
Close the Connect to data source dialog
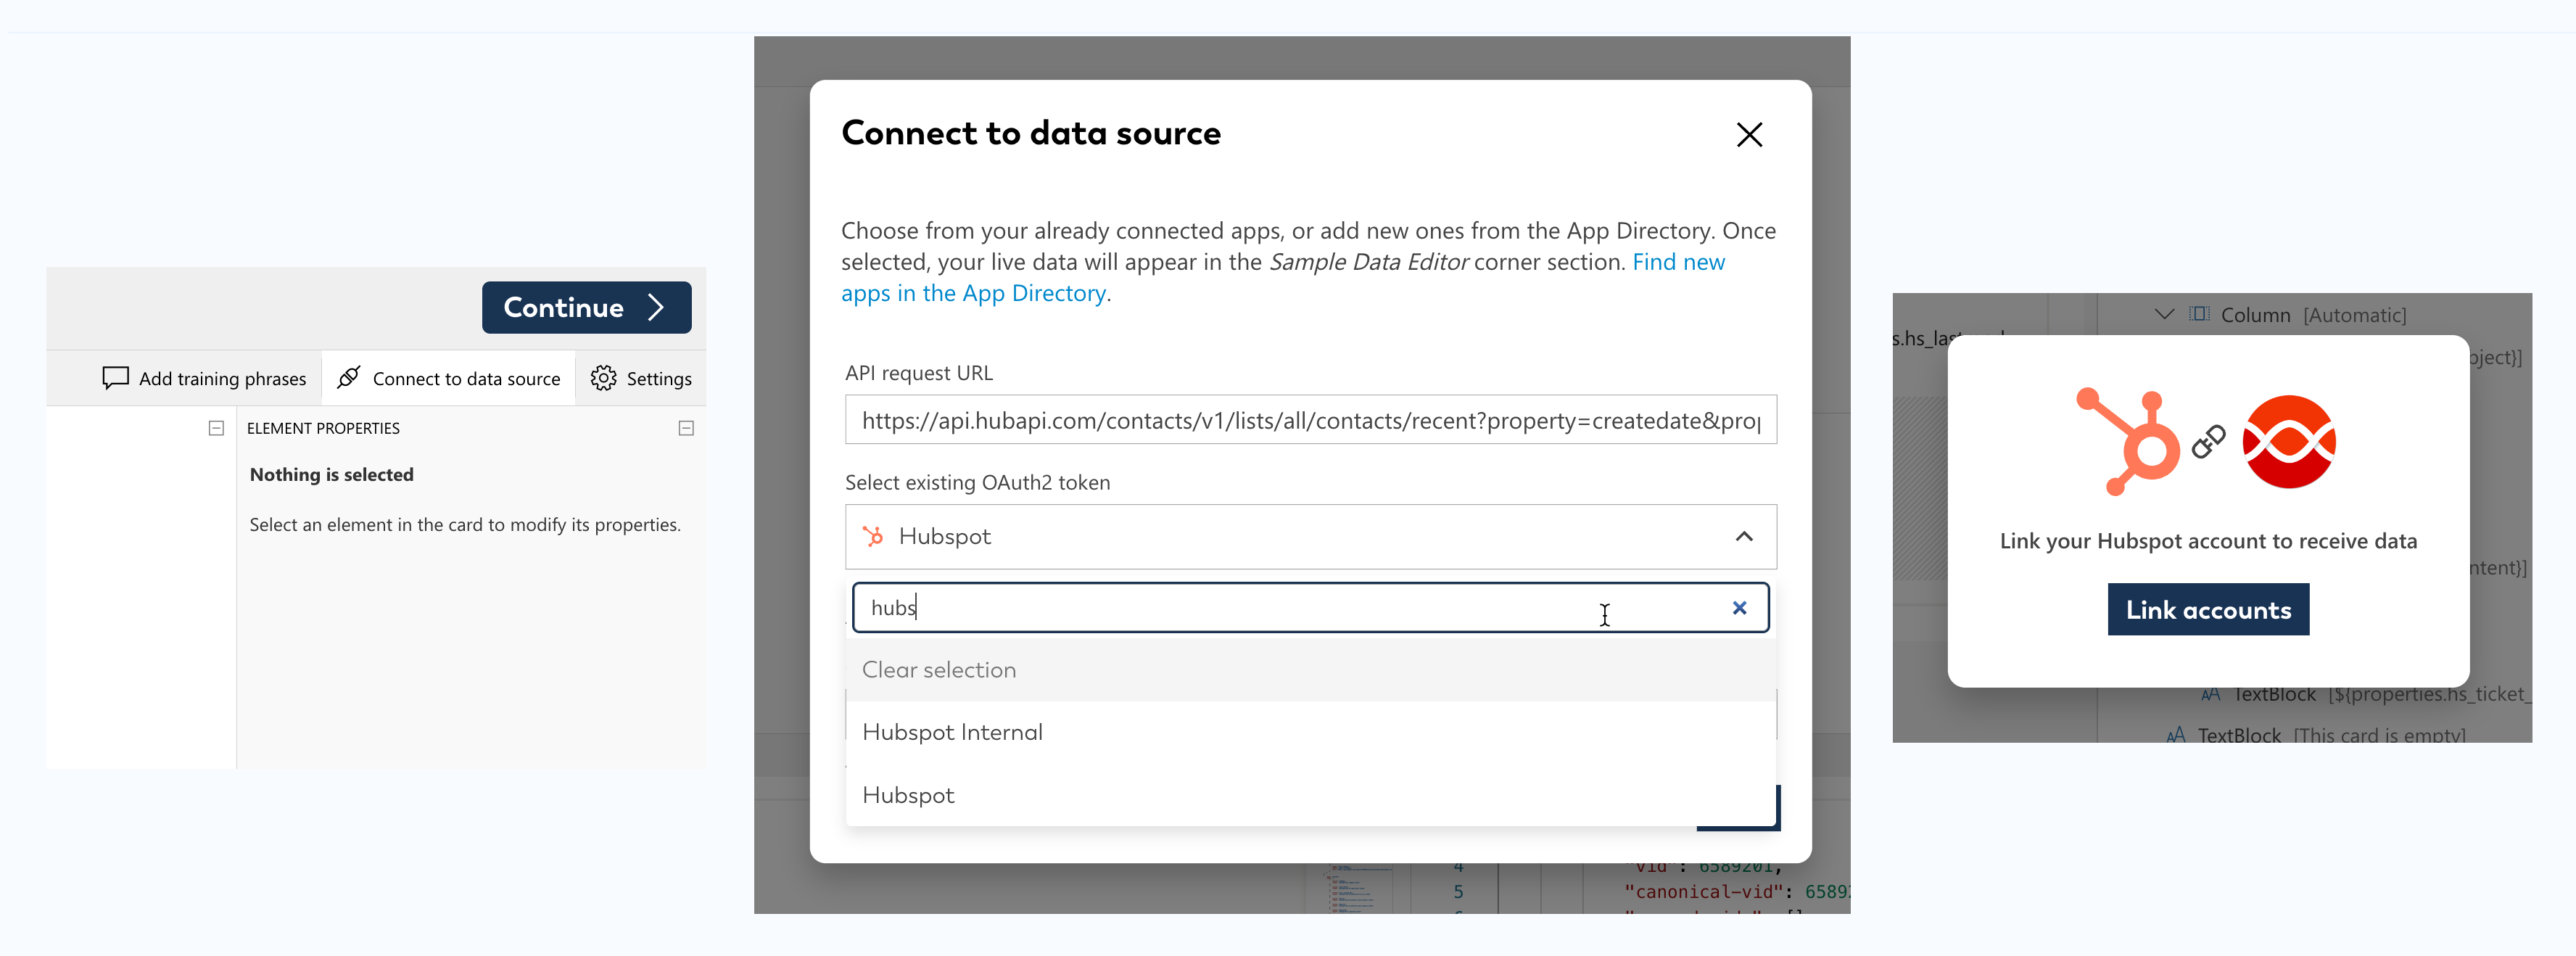1749,135
